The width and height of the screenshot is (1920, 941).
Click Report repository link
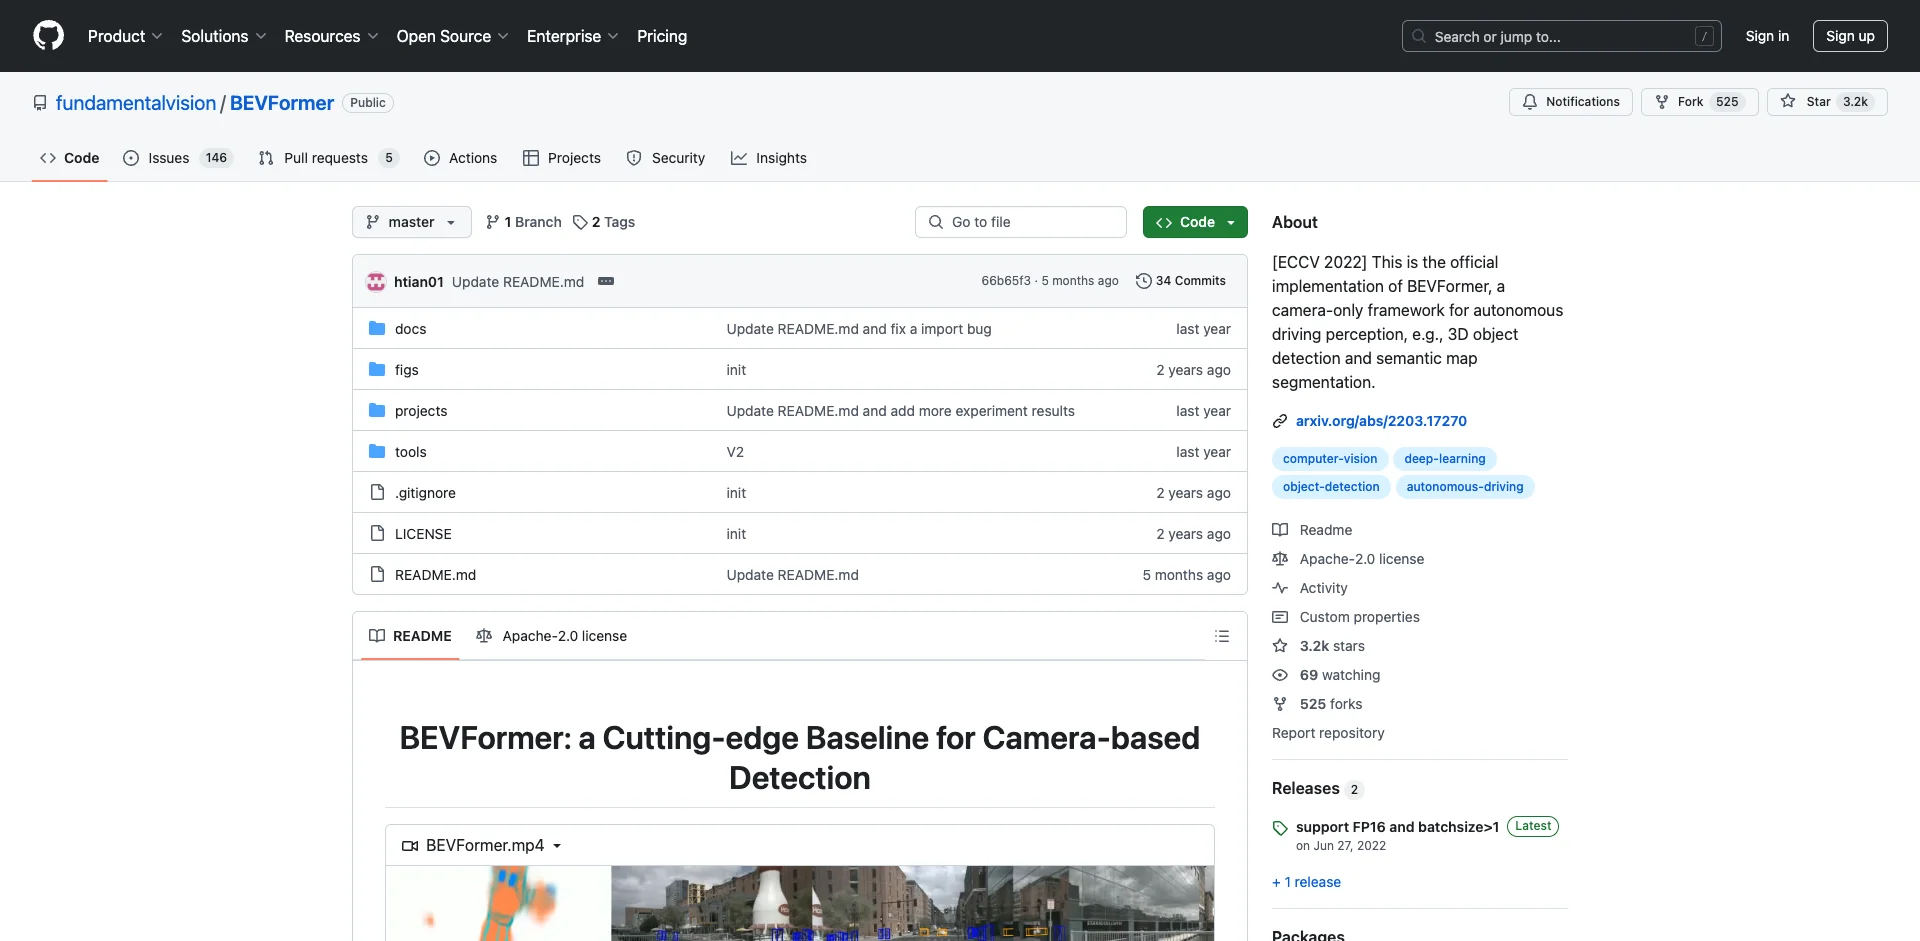click(x=1328, y=733)
